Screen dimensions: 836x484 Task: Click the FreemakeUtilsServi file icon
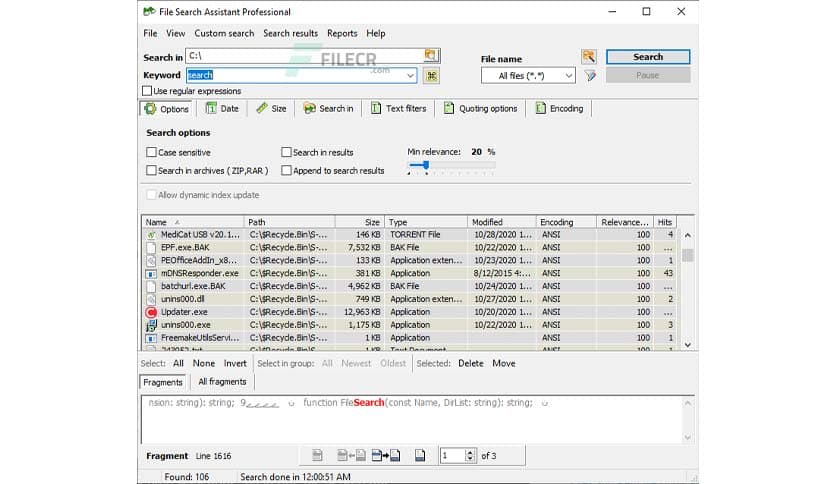[151, 338]
